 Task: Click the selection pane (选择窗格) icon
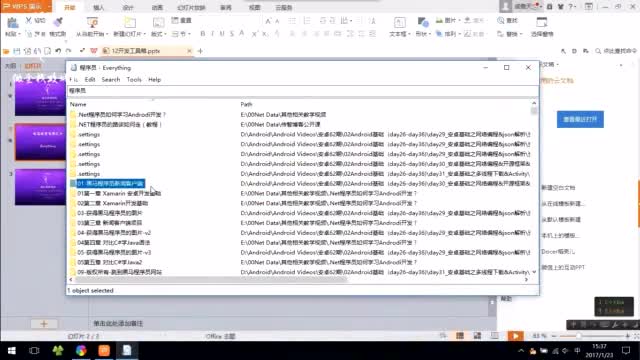point(542,22)
